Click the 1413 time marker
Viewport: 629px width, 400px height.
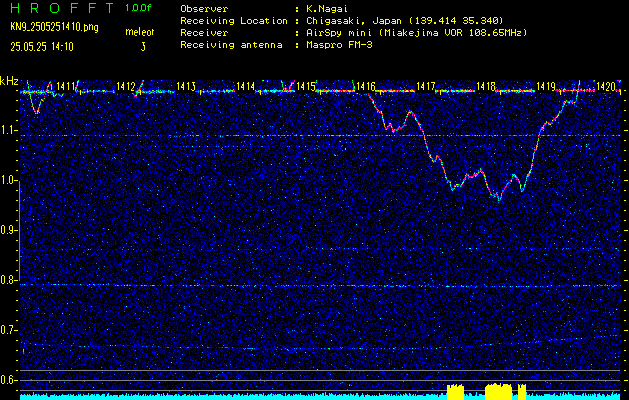click(186, 86)
